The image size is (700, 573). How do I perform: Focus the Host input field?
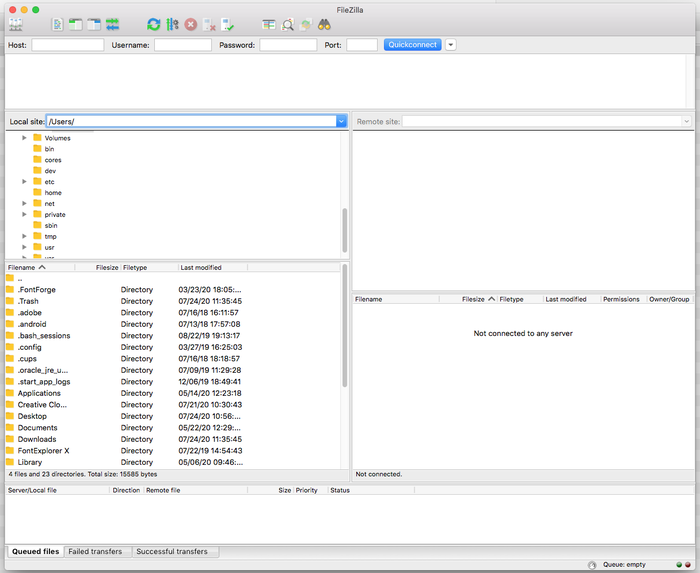(x=68, y=45)
